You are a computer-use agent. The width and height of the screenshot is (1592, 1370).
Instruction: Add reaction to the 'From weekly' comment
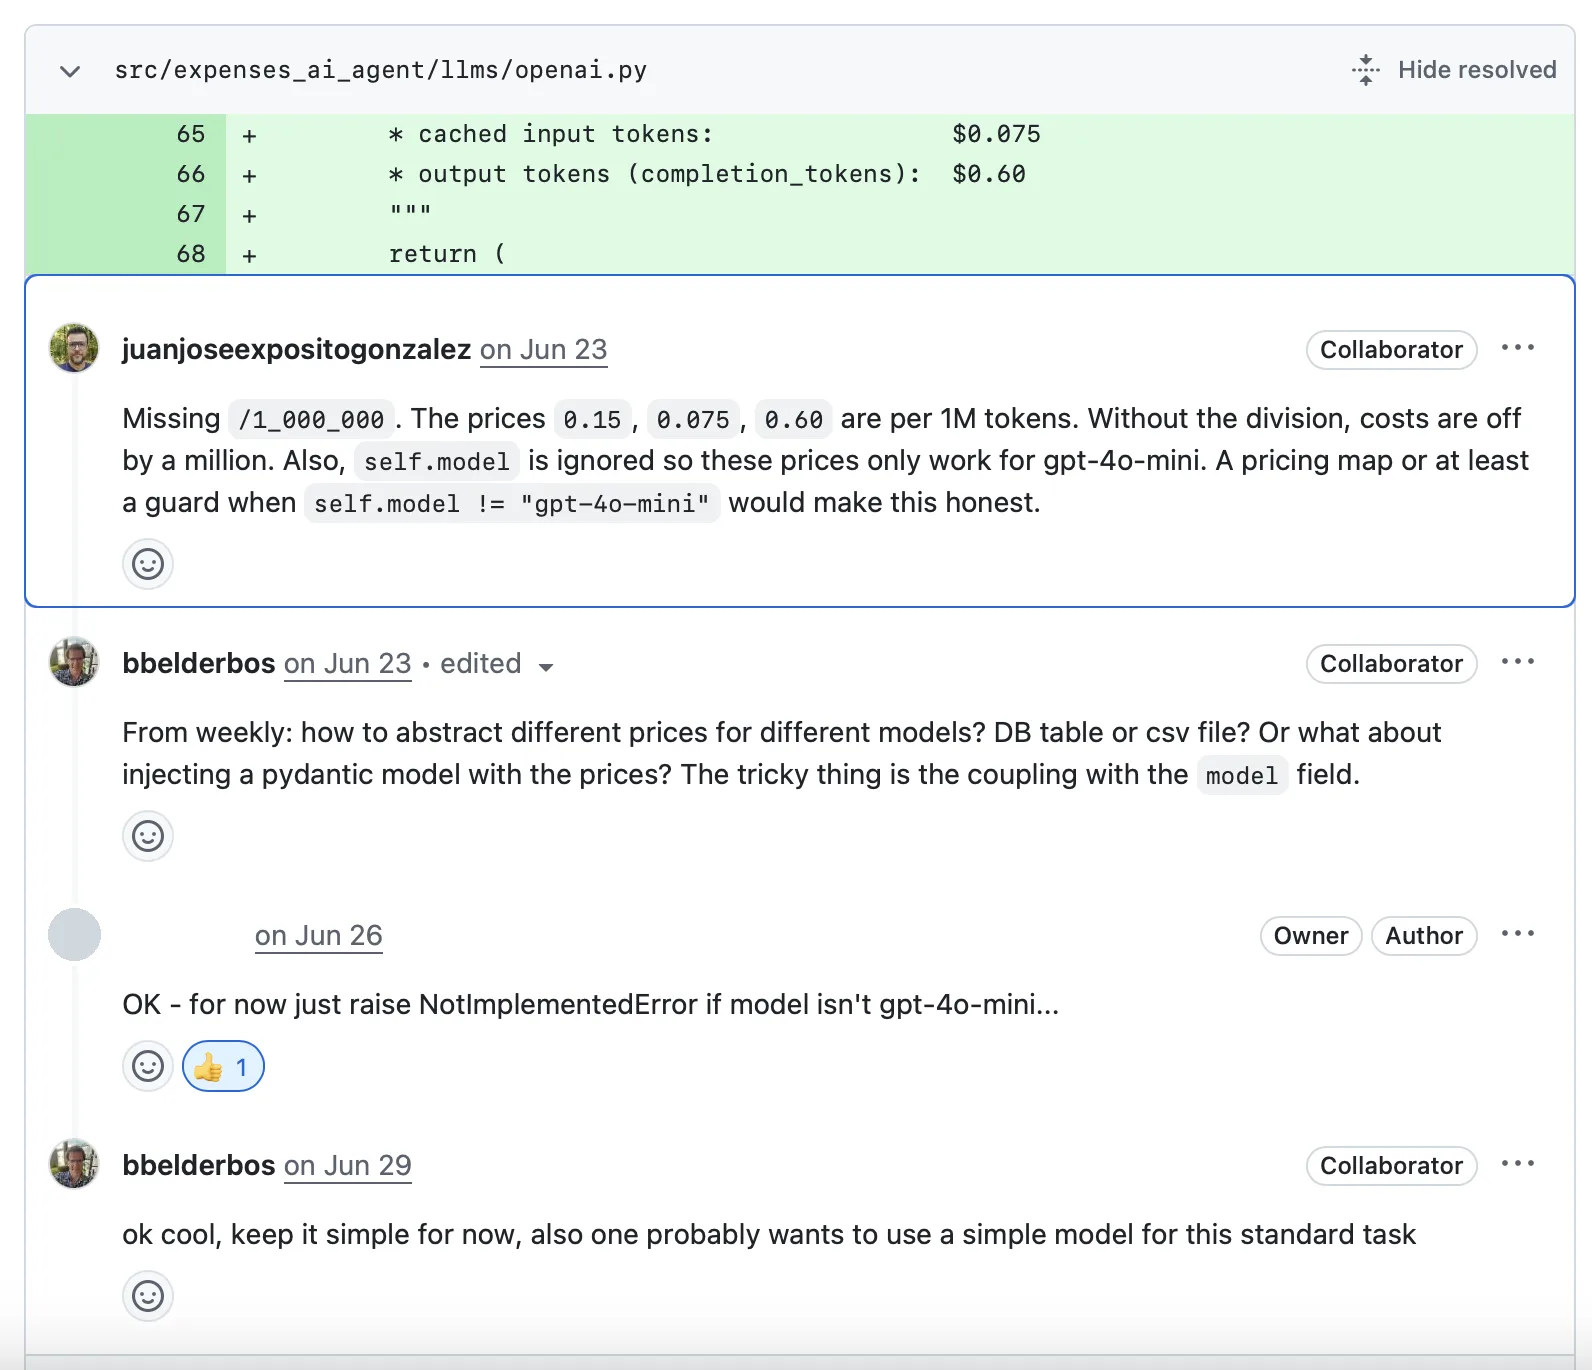point(148,836)
